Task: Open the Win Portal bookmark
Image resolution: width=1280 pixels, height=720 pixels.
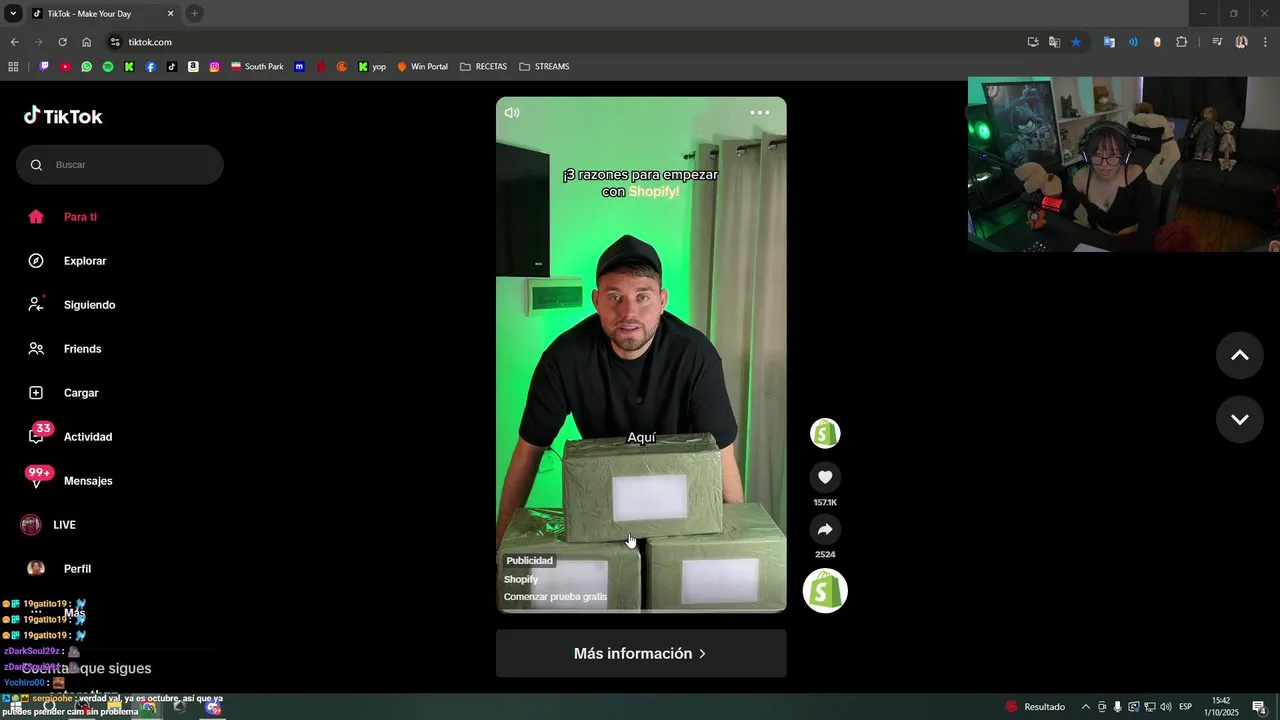Action: pos(423,67)
